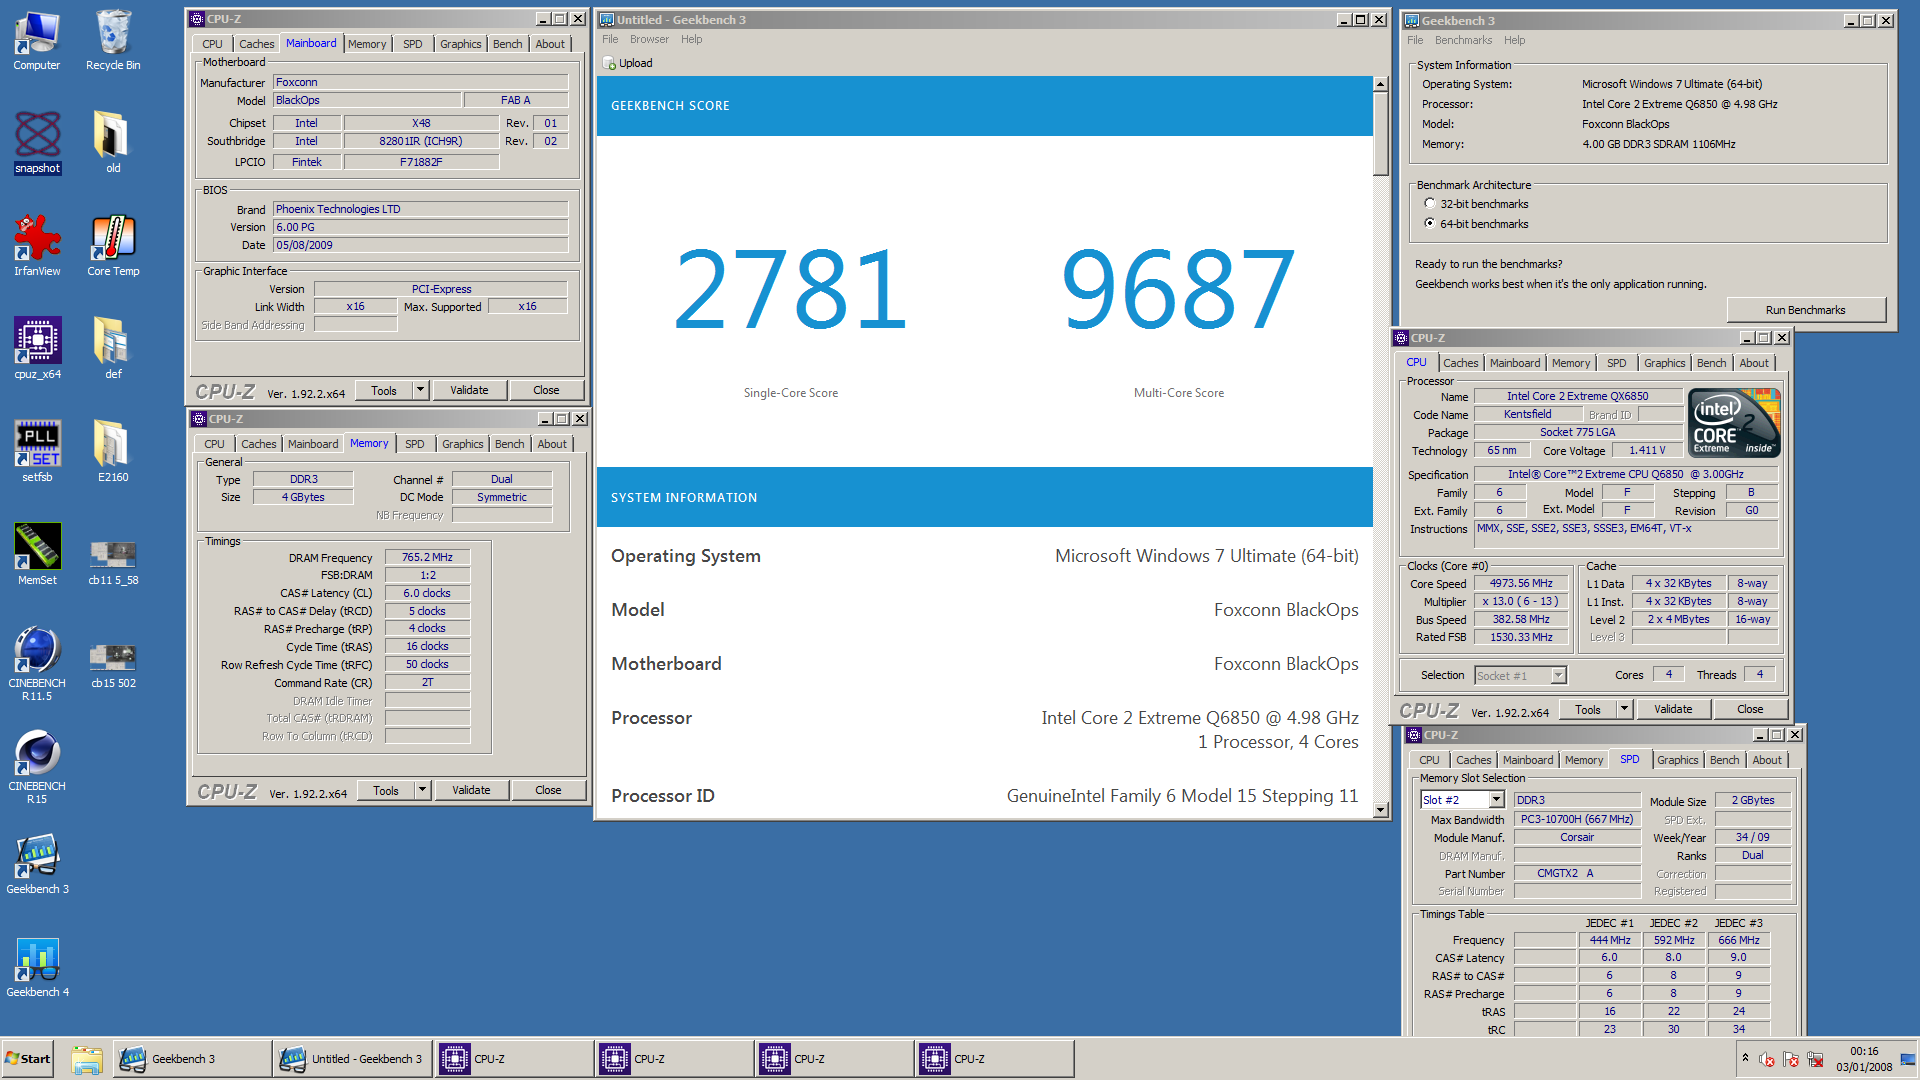
Task: Open Windows Explorer from the taskbar
Action: (x=87, y=1059)
